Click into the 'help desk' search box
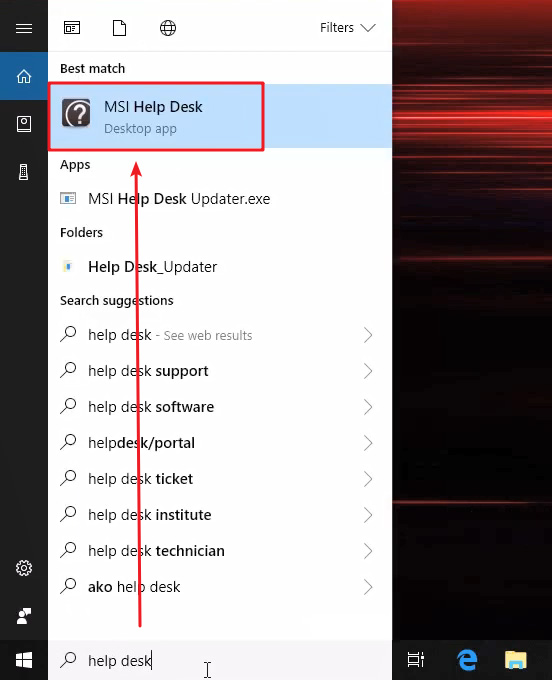 [220, 660]
